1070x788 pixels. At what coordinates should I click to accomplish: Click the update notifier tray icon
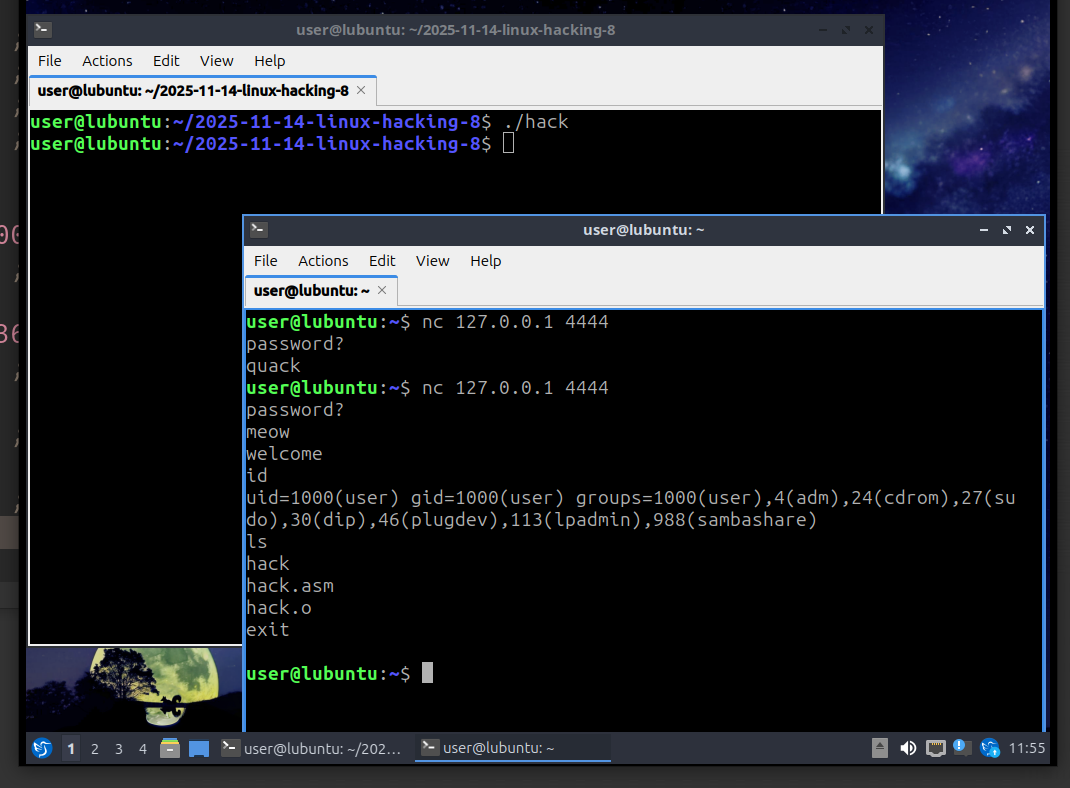pyautogui.click(x=990, y=748)
